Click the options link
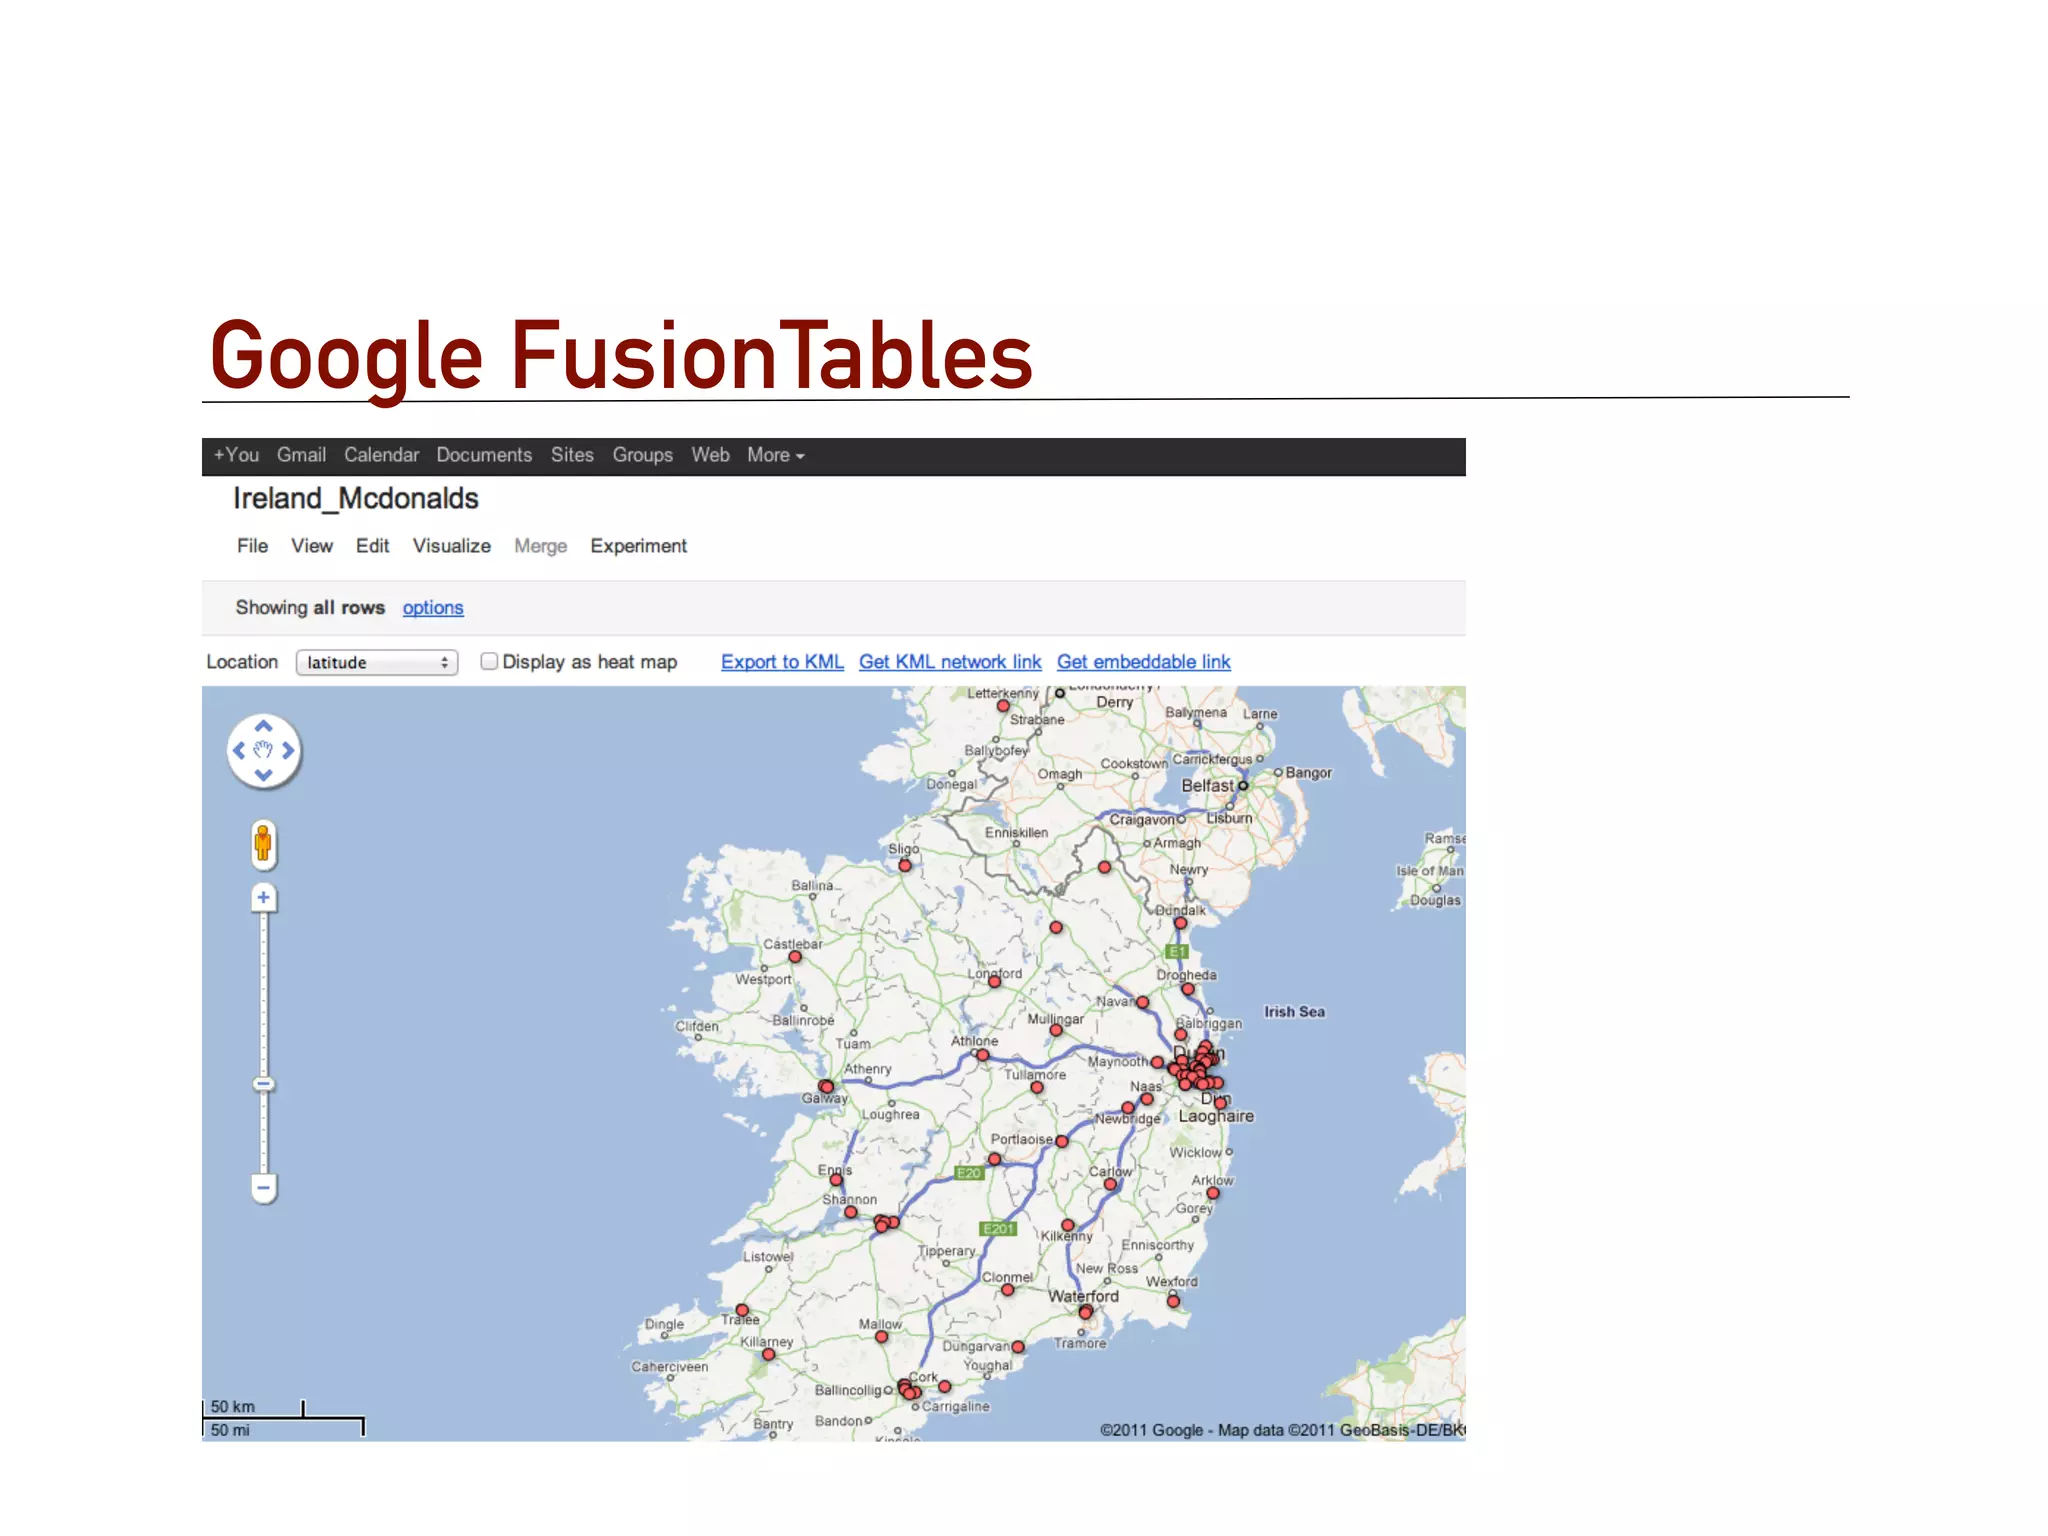 [433, 608]
